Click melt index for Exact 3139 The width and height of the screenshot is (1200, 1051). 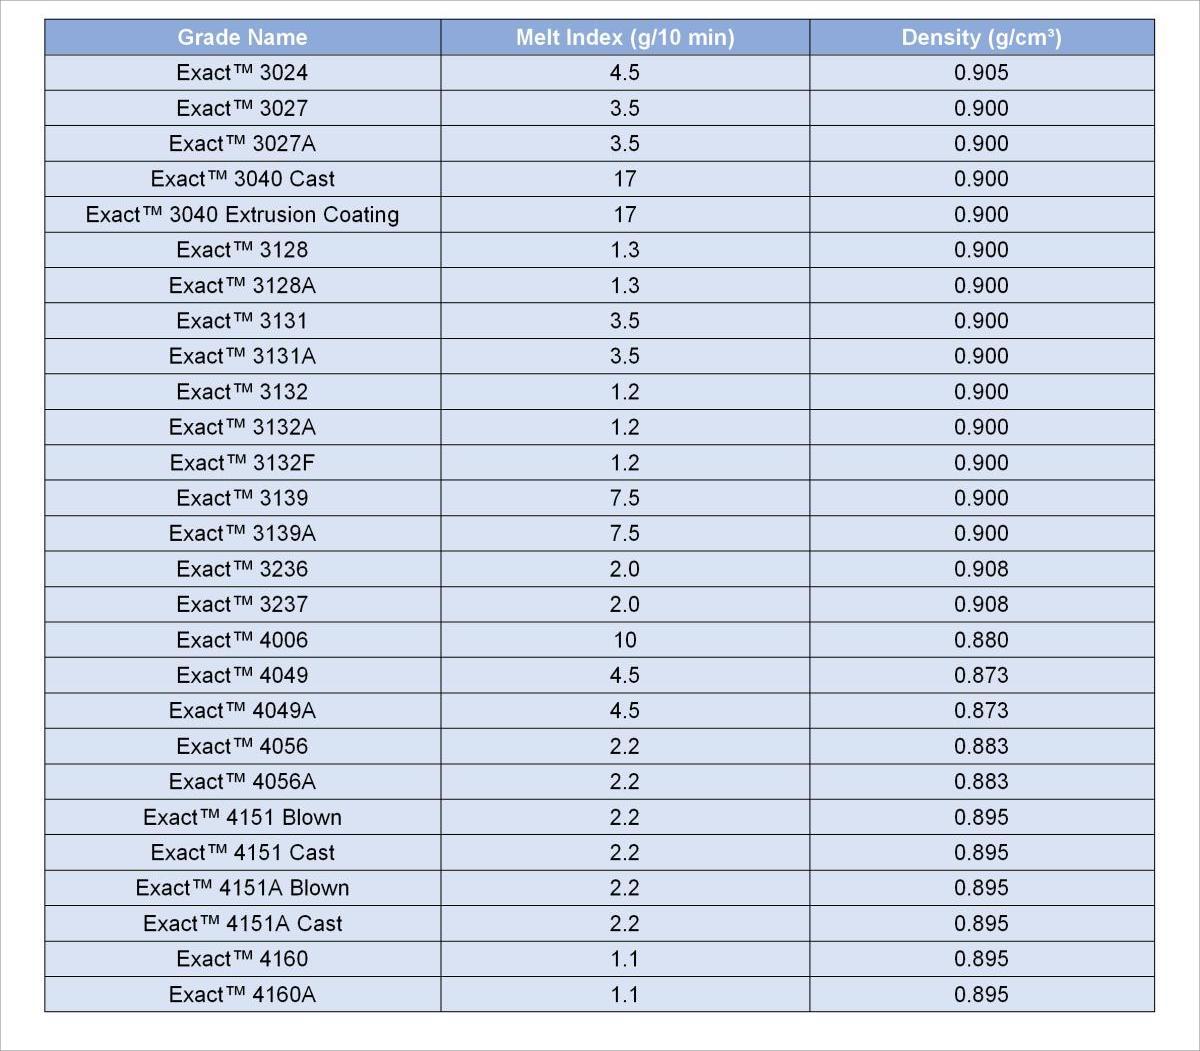625,498
